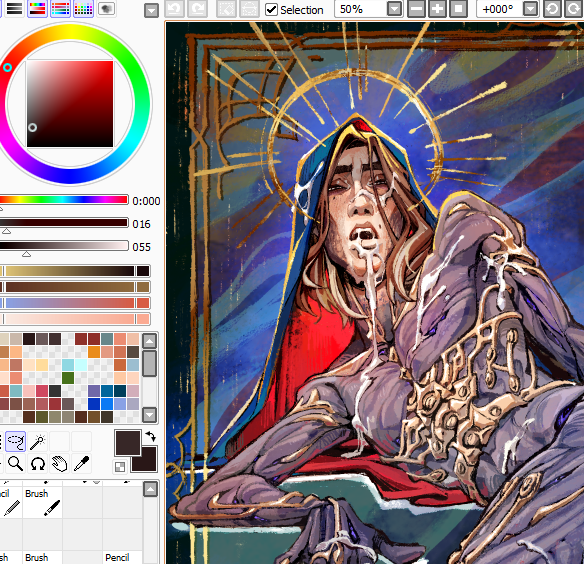Adjust the luminosity slider showing 055
The image size is (584, 564).
pos(64,246)
